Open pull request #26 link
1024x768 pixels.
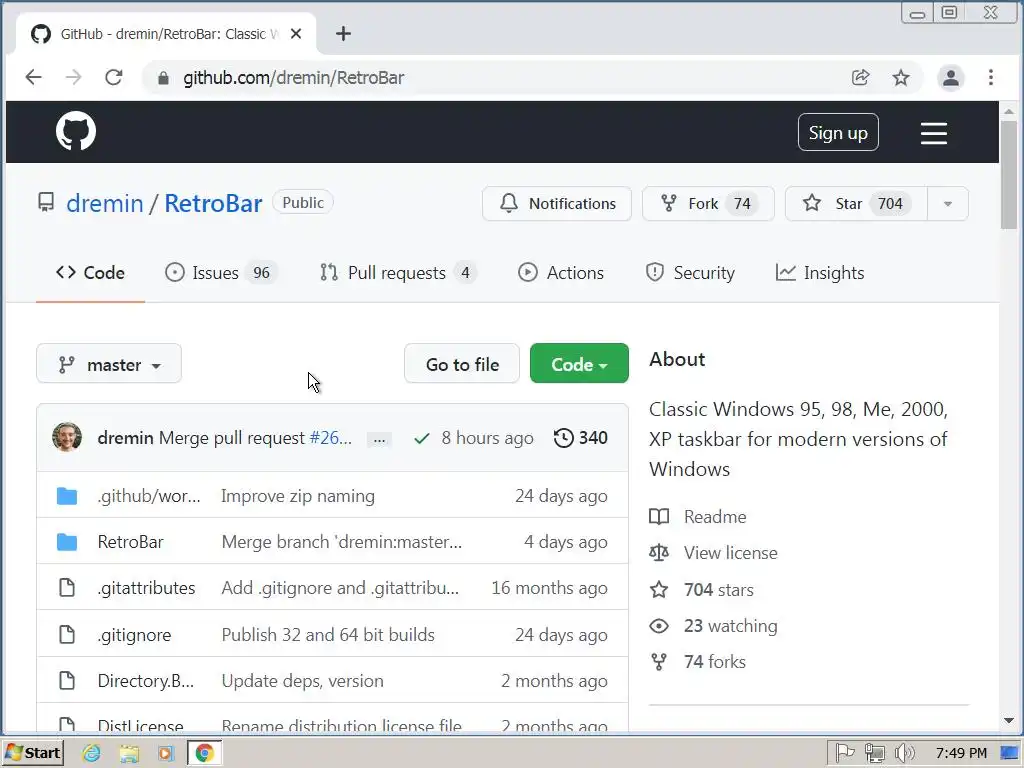tap(330, 438)
